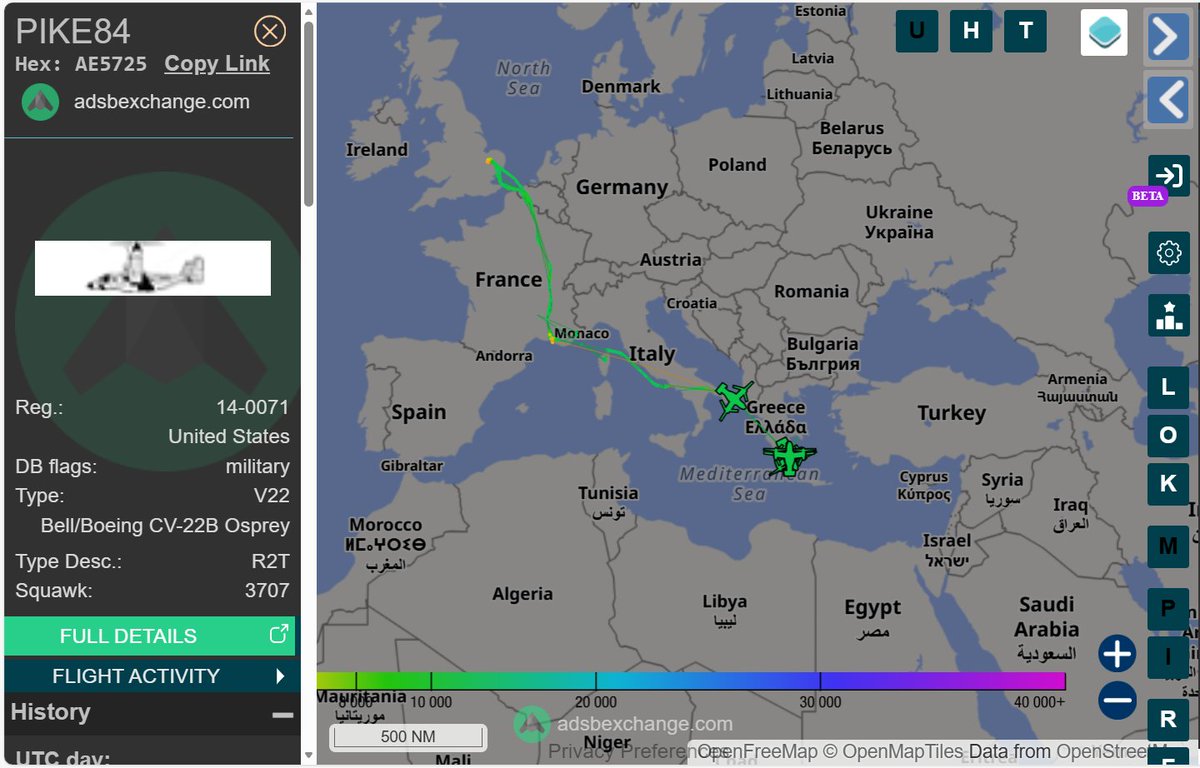The width and height of the screenshot is (1200, 768).
Task: Toggle the L map option button
Action: coord(1168,388)
